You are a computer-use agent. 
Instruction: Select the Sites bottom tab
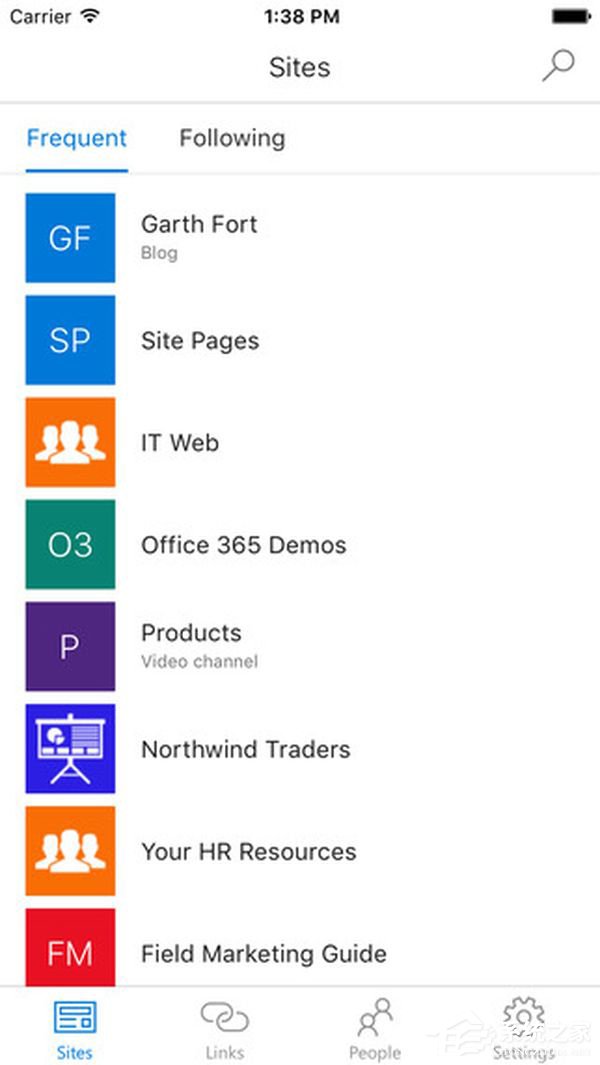coord(75,1030)
